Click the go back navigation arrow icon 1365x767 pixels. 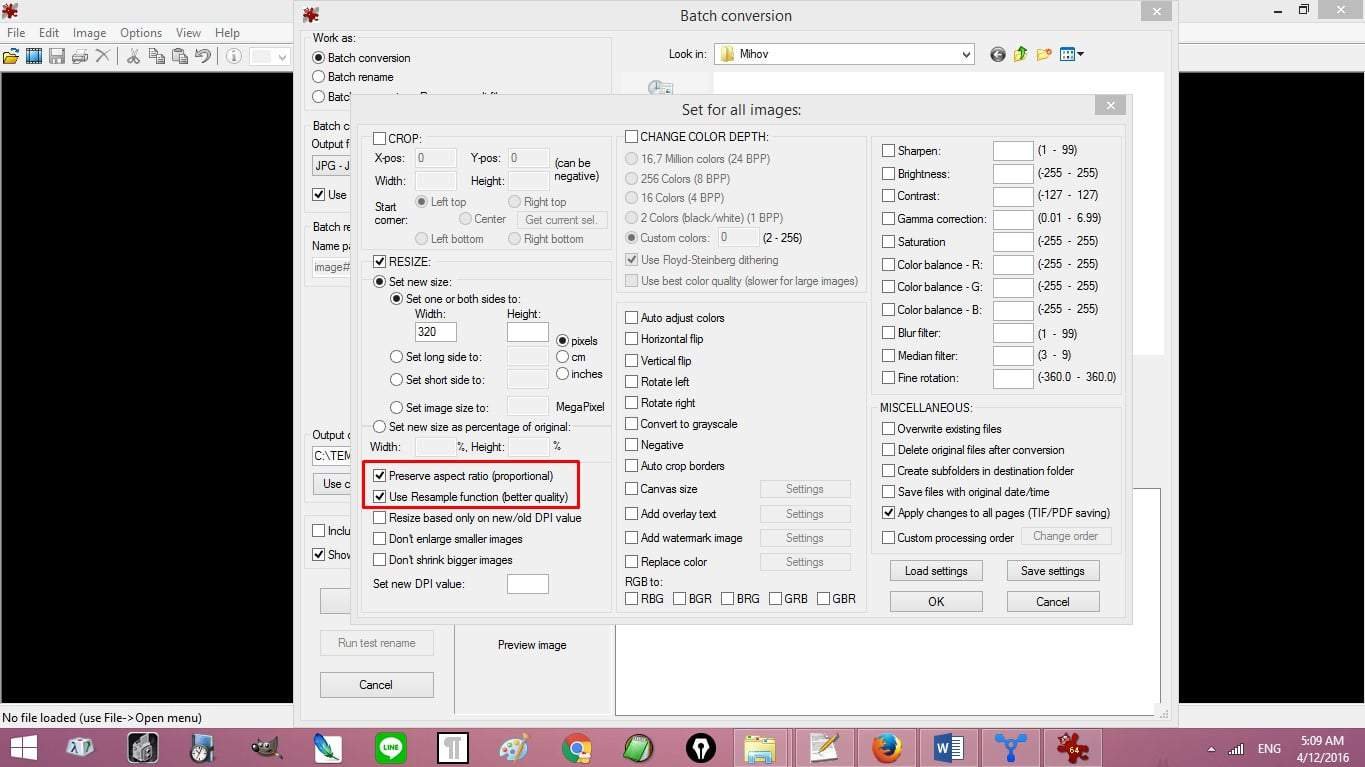(x=997, y=54)
